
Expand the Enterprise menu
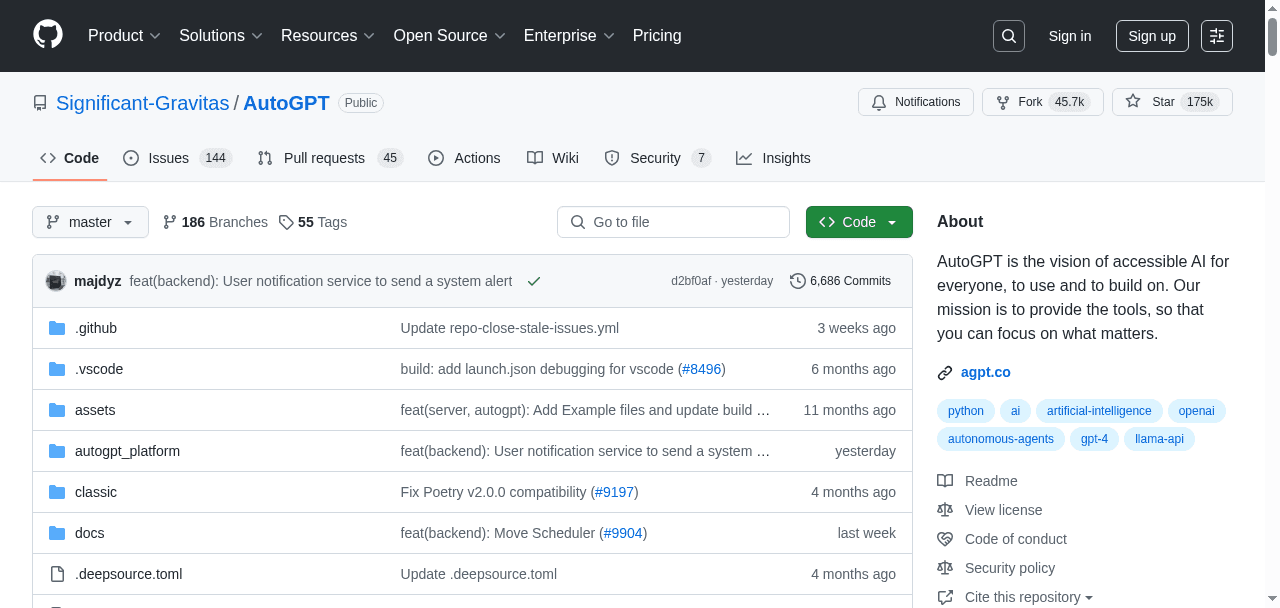569,36
